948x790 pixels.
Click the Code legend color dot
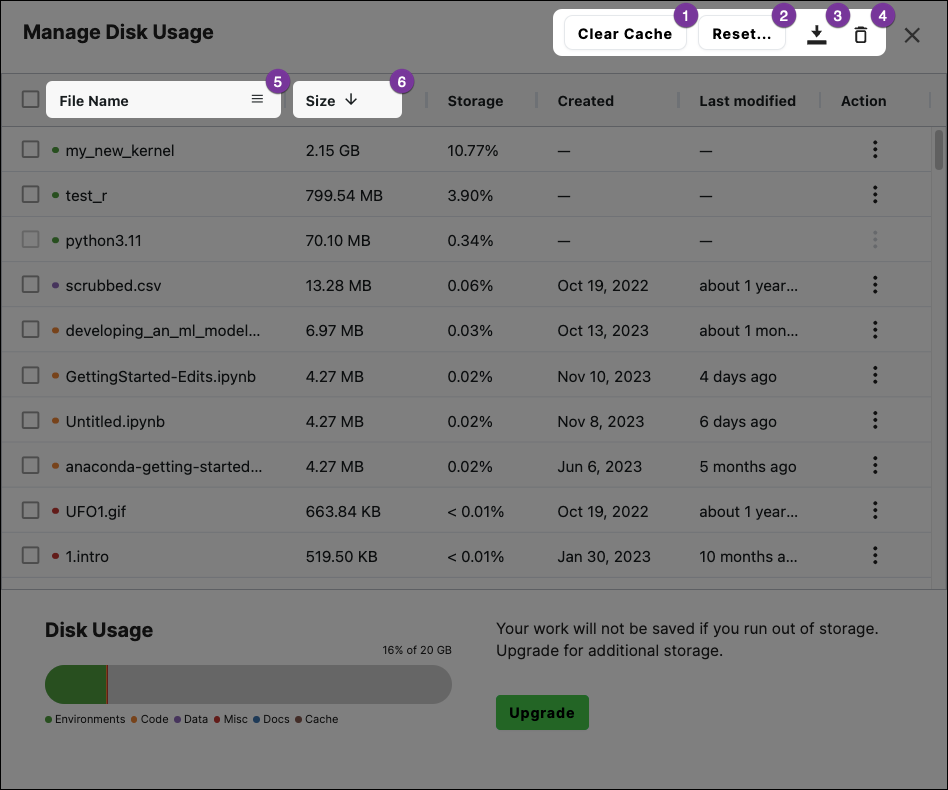tap(134, 719)
